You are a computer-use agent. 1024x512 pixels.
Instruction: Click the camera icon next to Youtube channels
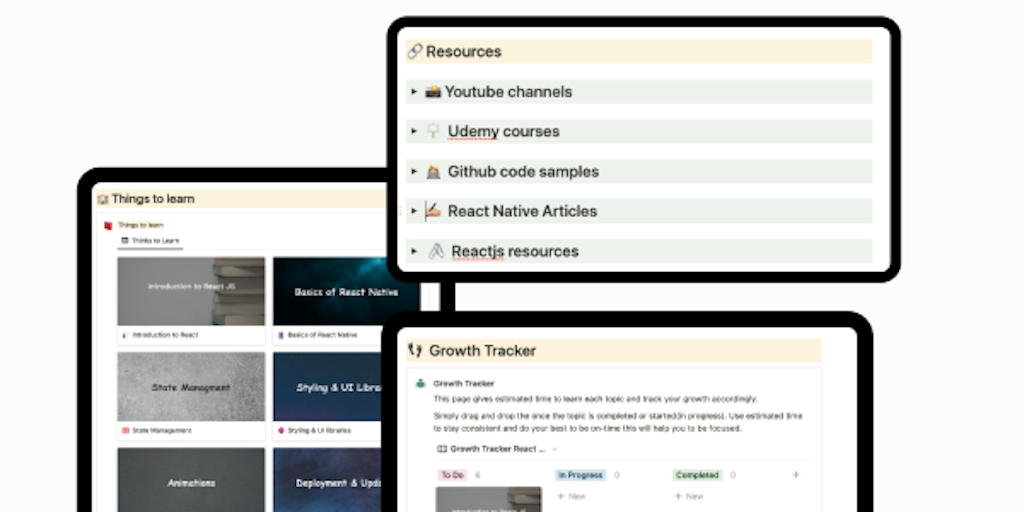click(433, 92)
